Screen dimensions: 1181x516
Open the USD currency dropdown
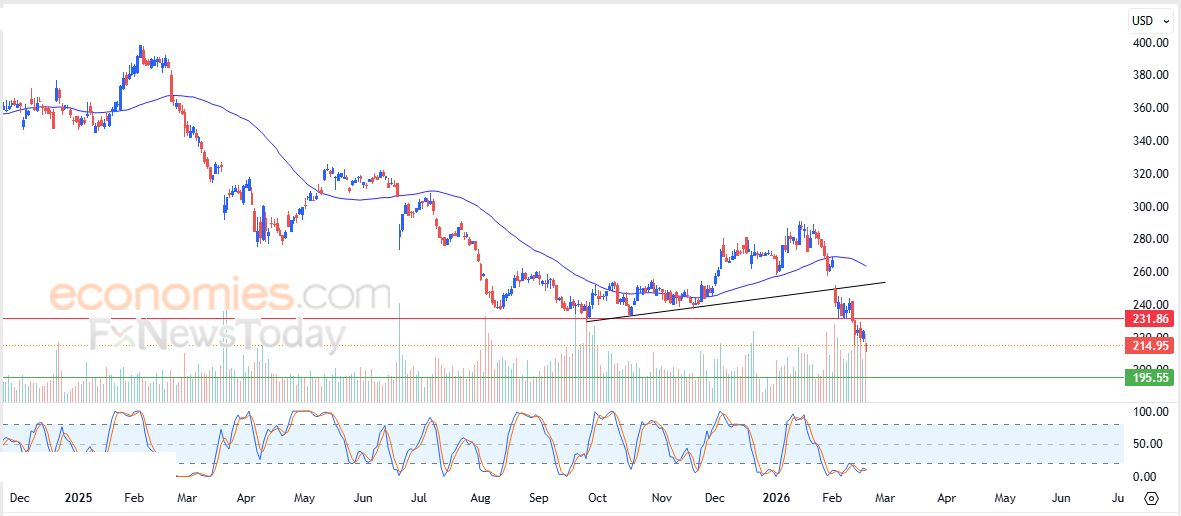[1151, 20]
